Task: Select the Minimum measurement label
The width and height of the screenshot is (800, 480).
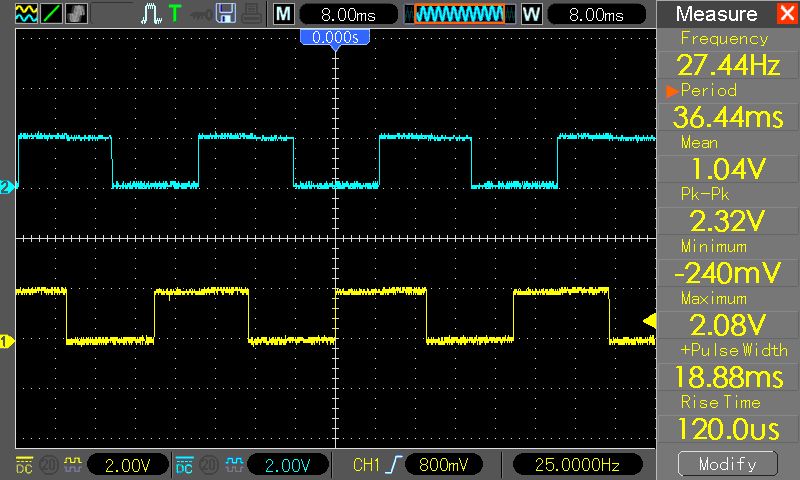Action: (714, 246)
